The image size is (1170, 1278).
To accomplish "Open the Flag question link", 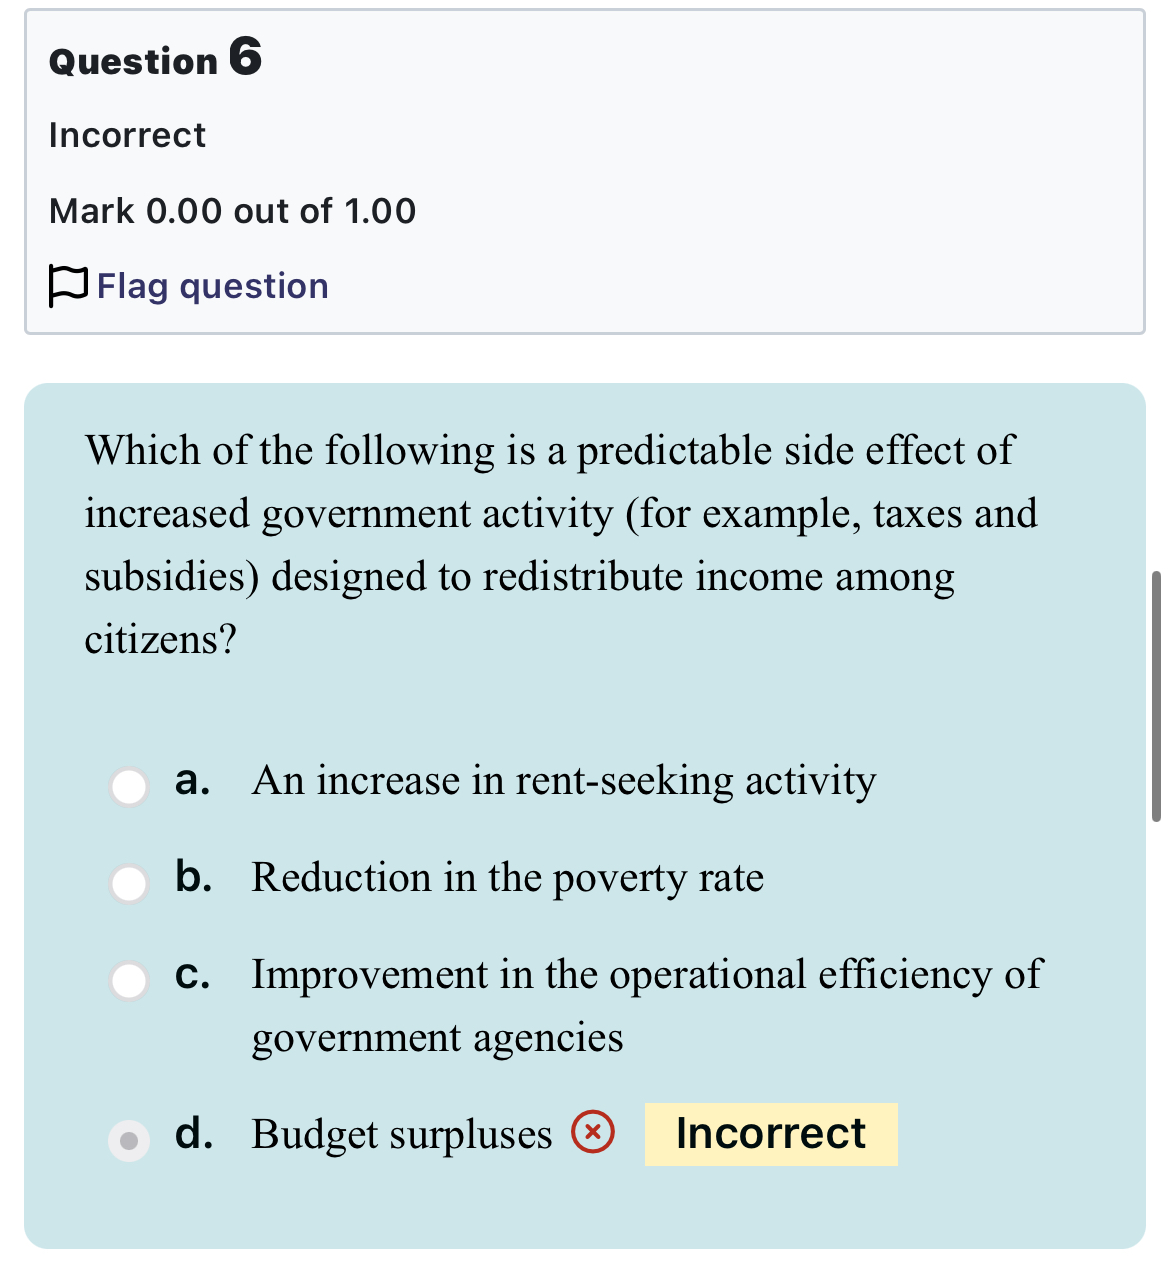I will [x=212, y=286].
